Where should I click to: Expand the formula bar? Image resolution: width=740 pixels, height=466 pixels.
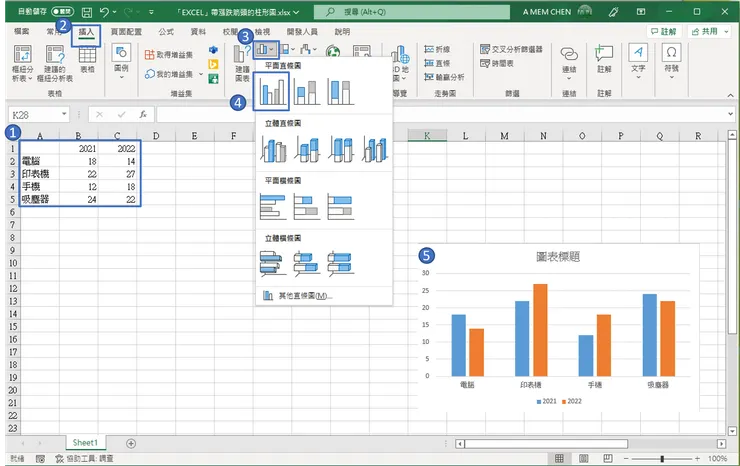pos(730,114)
